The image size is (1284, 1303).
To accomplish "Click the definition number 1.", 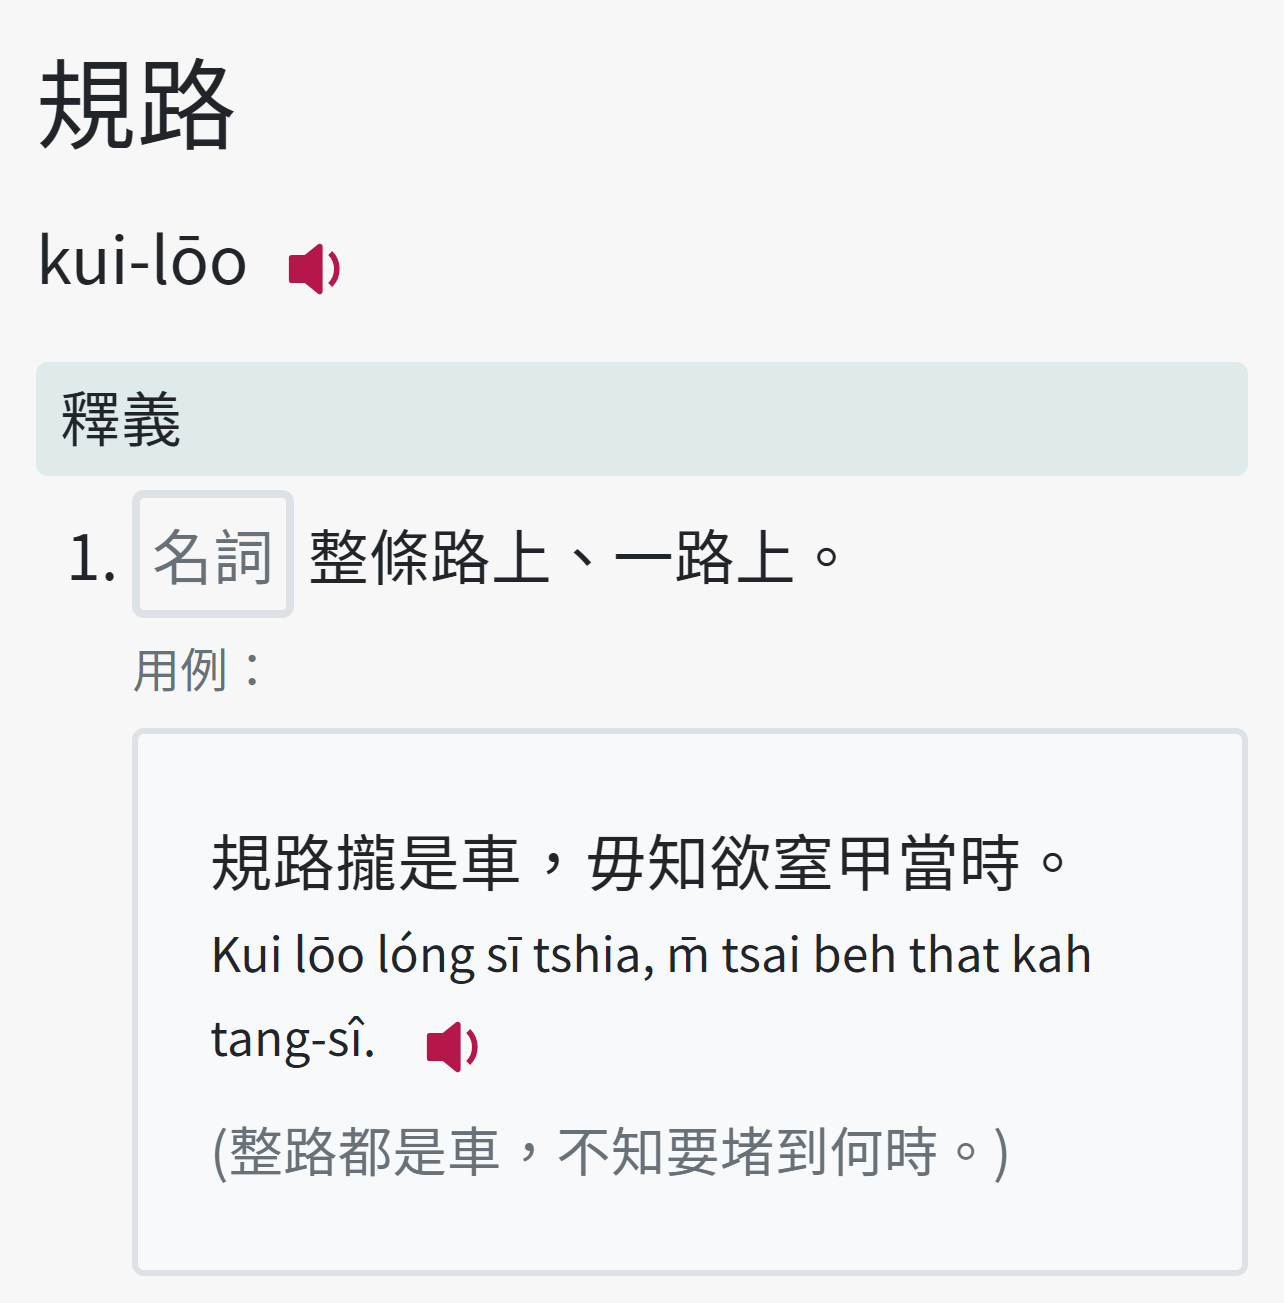I will 91,557.
